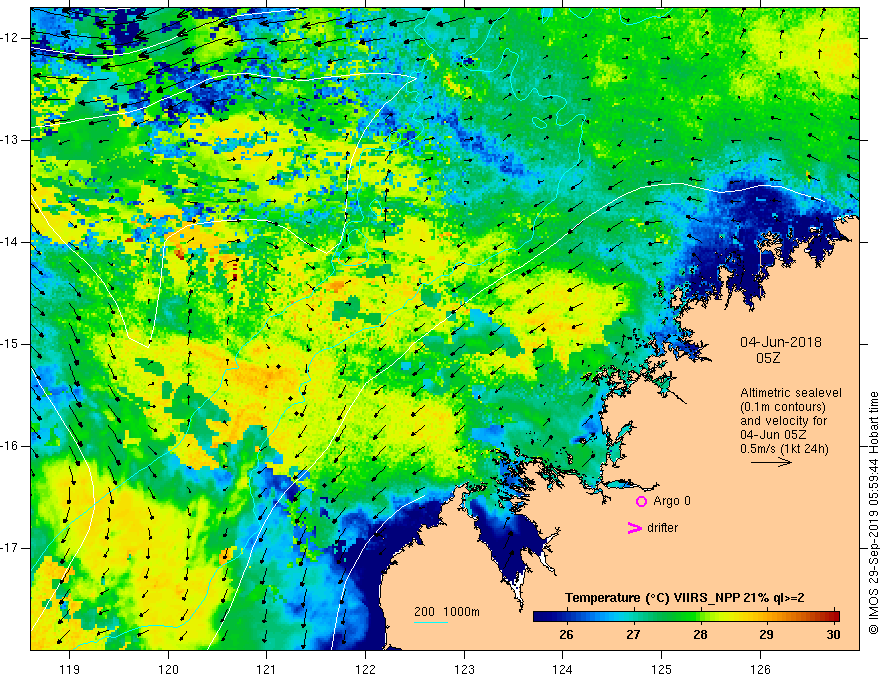Click the magenta Argo 0 circle symbol
The width and height of the screenshot is (880, 680).
641,501
